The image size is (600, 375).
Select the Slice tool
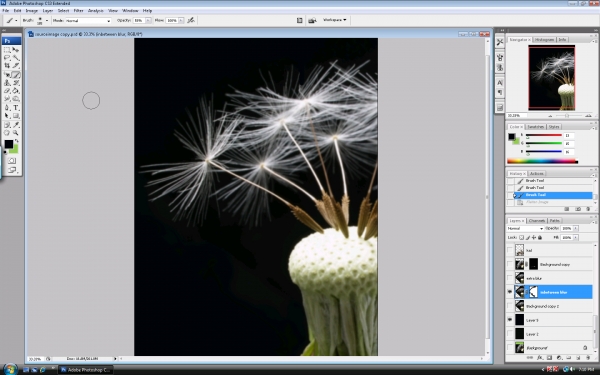point(16,66)
